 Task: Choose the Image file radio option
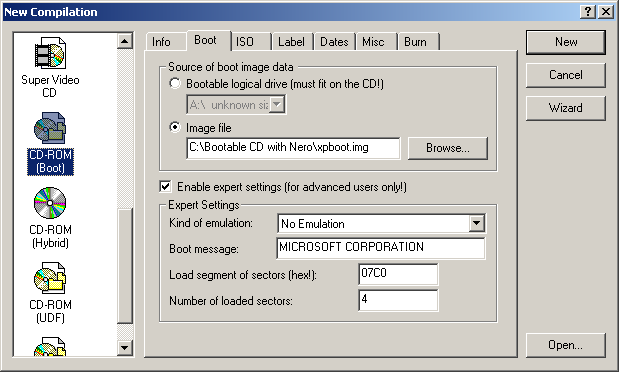pos(175,127)
